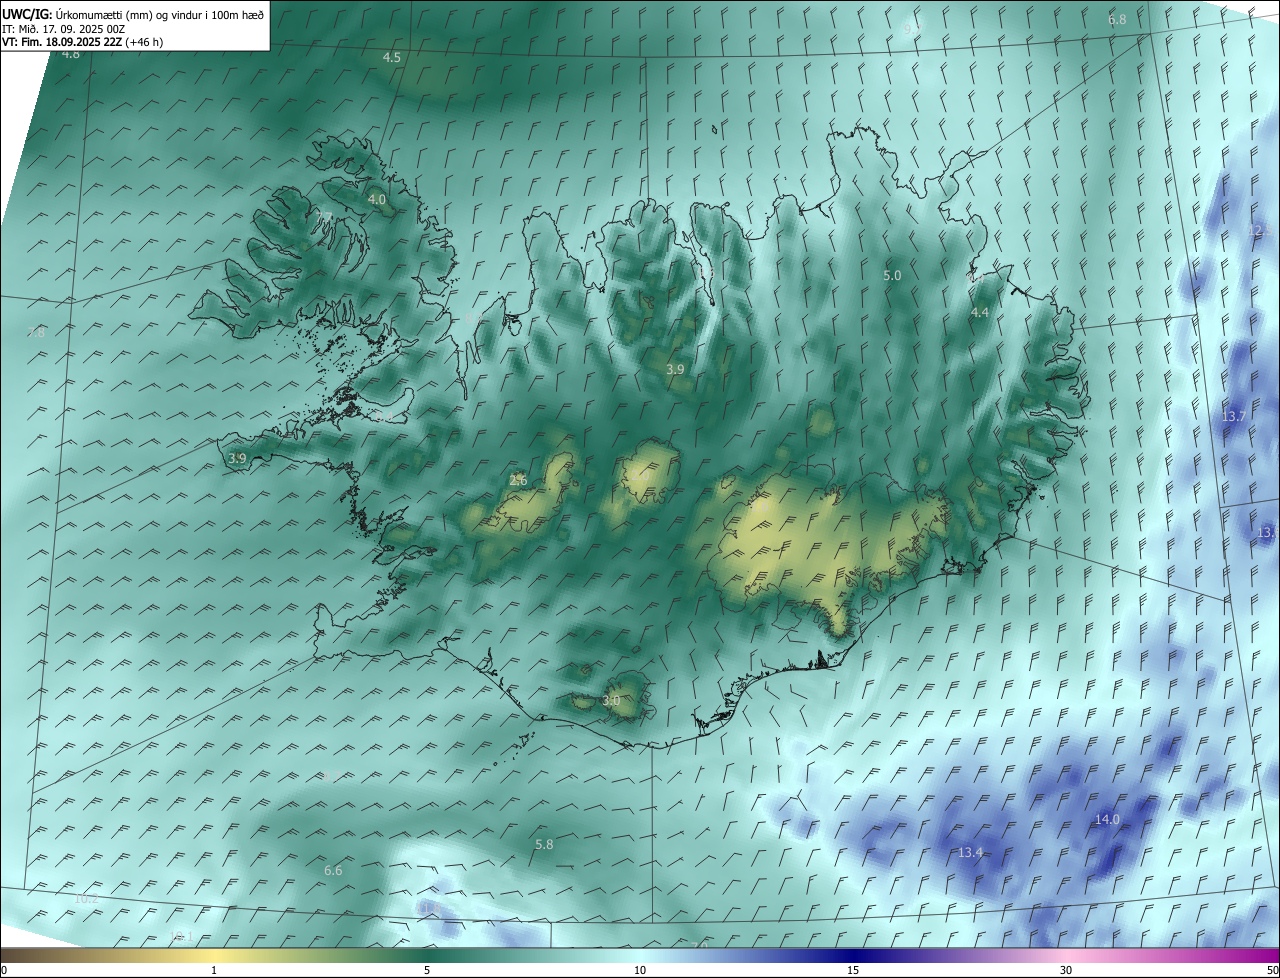Click the 2.6 value label on the map

(518, 480)
